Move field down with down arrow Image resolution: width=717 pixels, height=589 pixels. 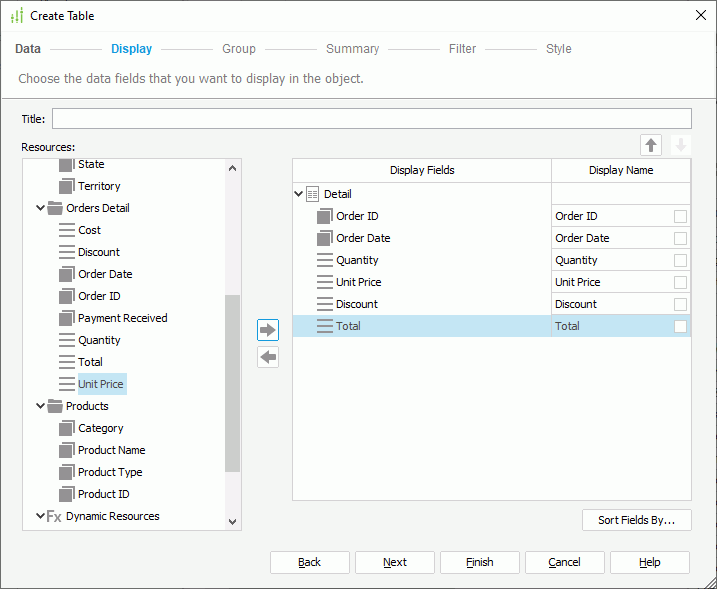[x=681, y=145]
